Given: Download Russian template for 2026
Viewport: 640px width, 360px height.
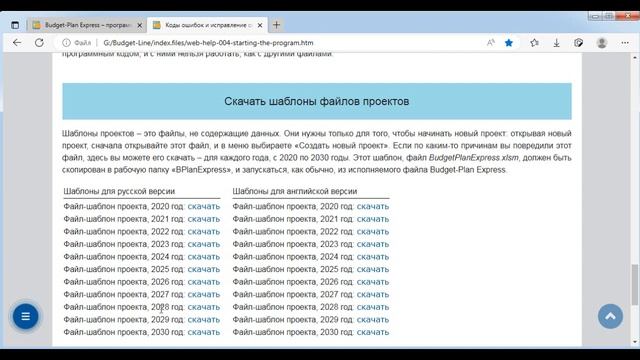Looking at the screenshot, I should [x=204, y=282].
